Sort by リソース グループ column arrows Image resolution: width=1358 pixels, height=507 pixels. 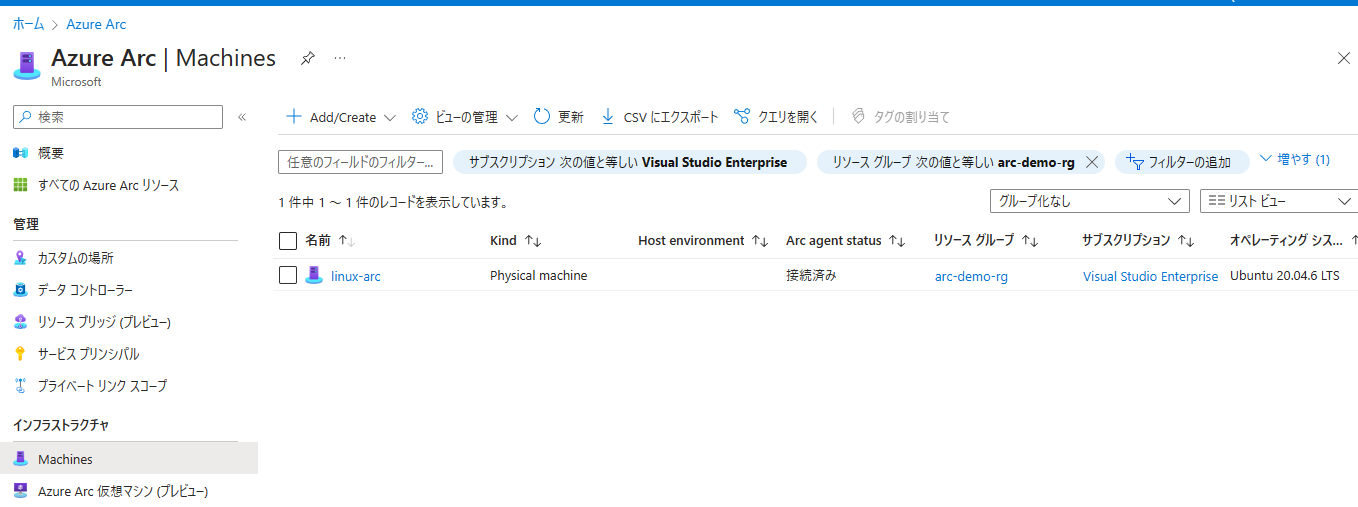[x=1030, y=241]
